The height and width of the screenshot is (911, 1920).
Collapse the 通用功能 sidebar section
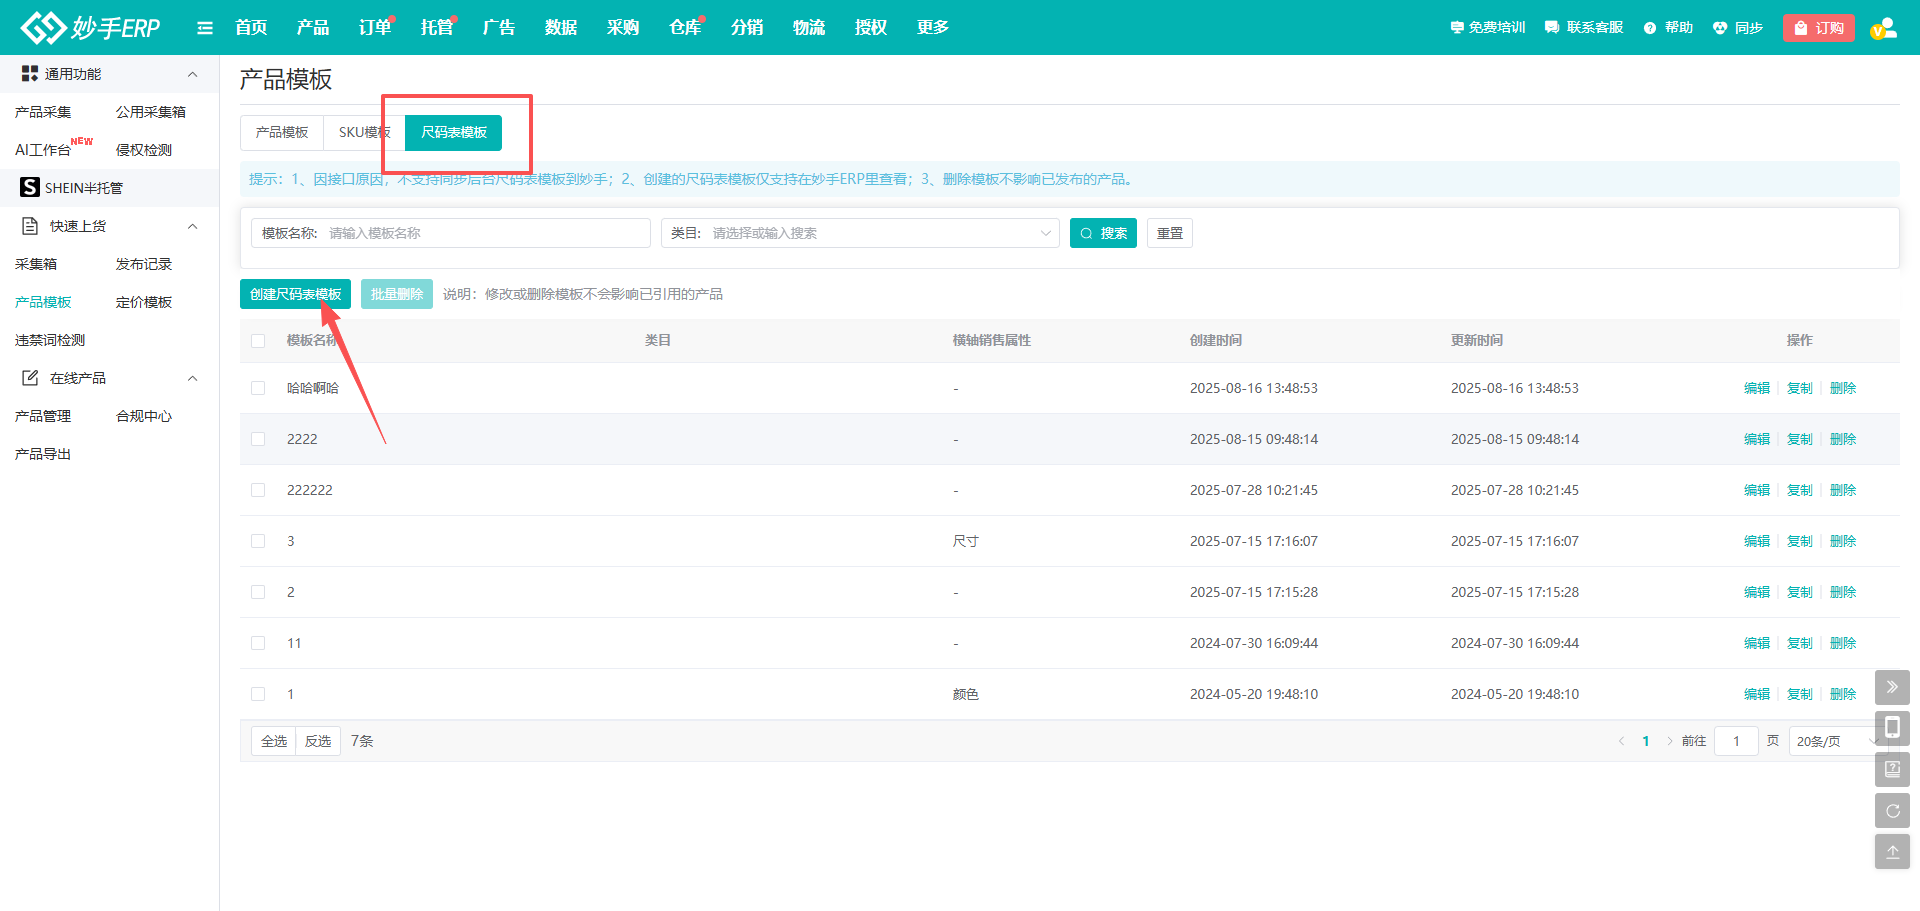coord(192,74)
